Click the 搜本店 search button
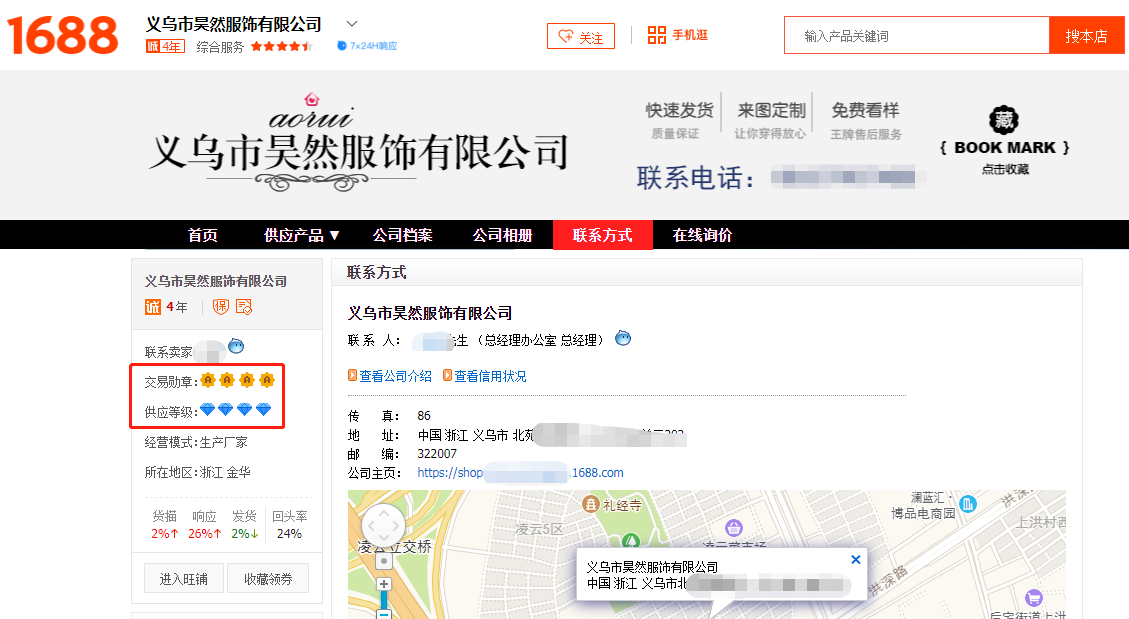The height and width of the screenshot is (619, 1129). 1086,35
